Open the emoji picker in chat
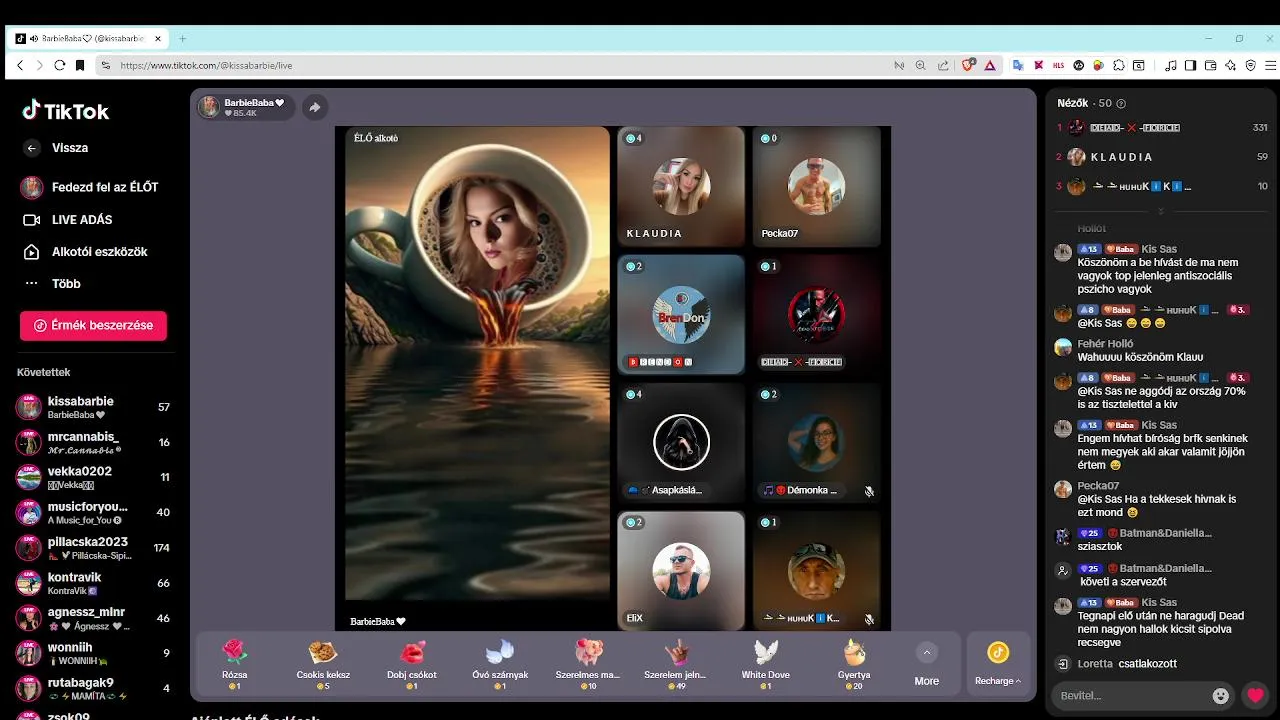This screenshot has width=1280, height=720. [x=1220, y=695]
